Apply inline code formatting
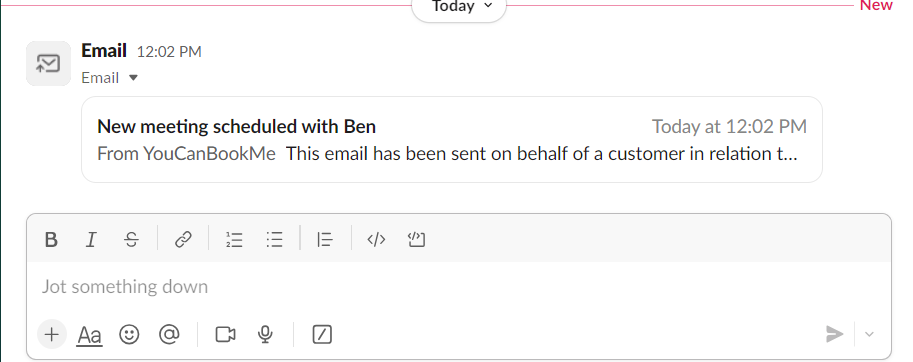Viewport: 913px width, 362px height. pyautogui.click(x=376, y=239)
